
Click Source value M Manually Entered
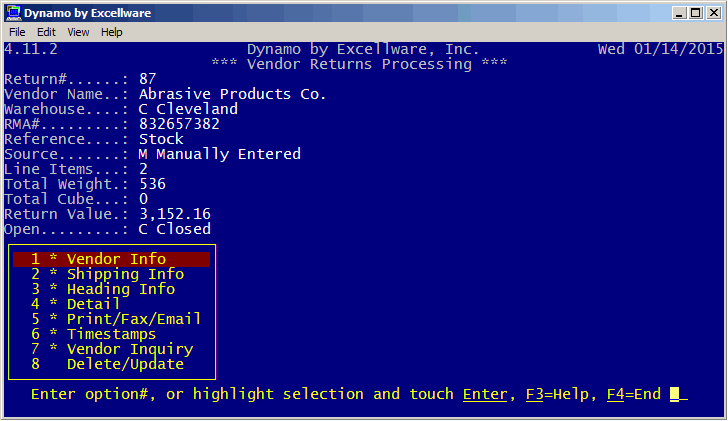[x=220, y=154]
